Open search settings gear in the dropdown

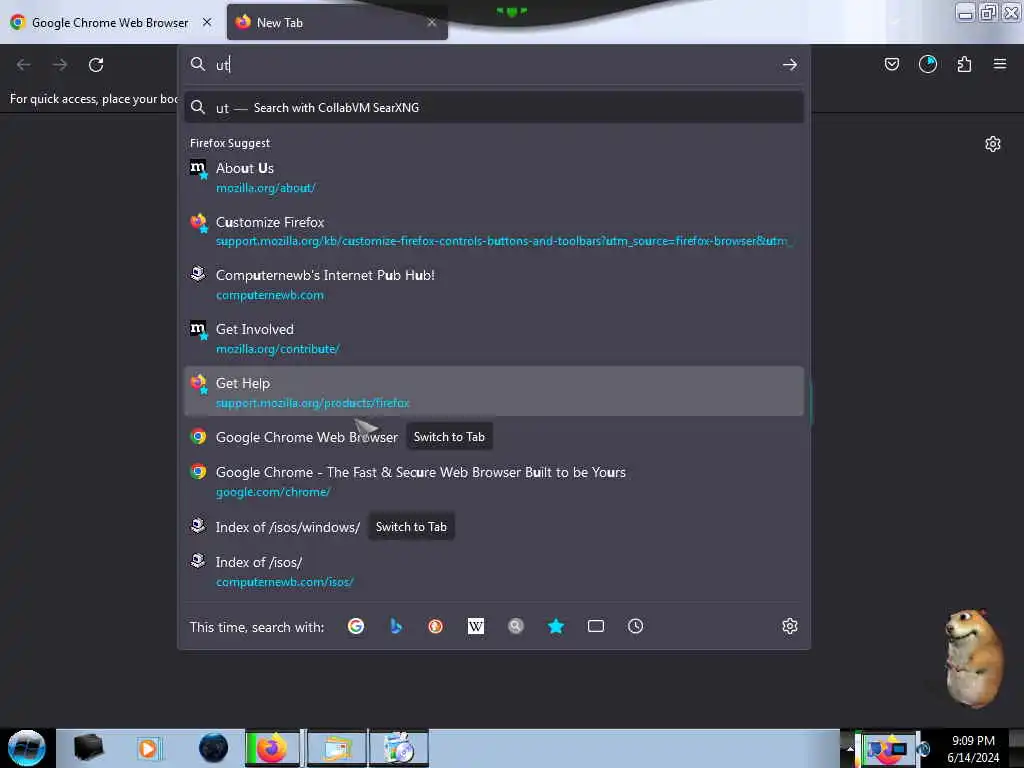coord(790,626)
